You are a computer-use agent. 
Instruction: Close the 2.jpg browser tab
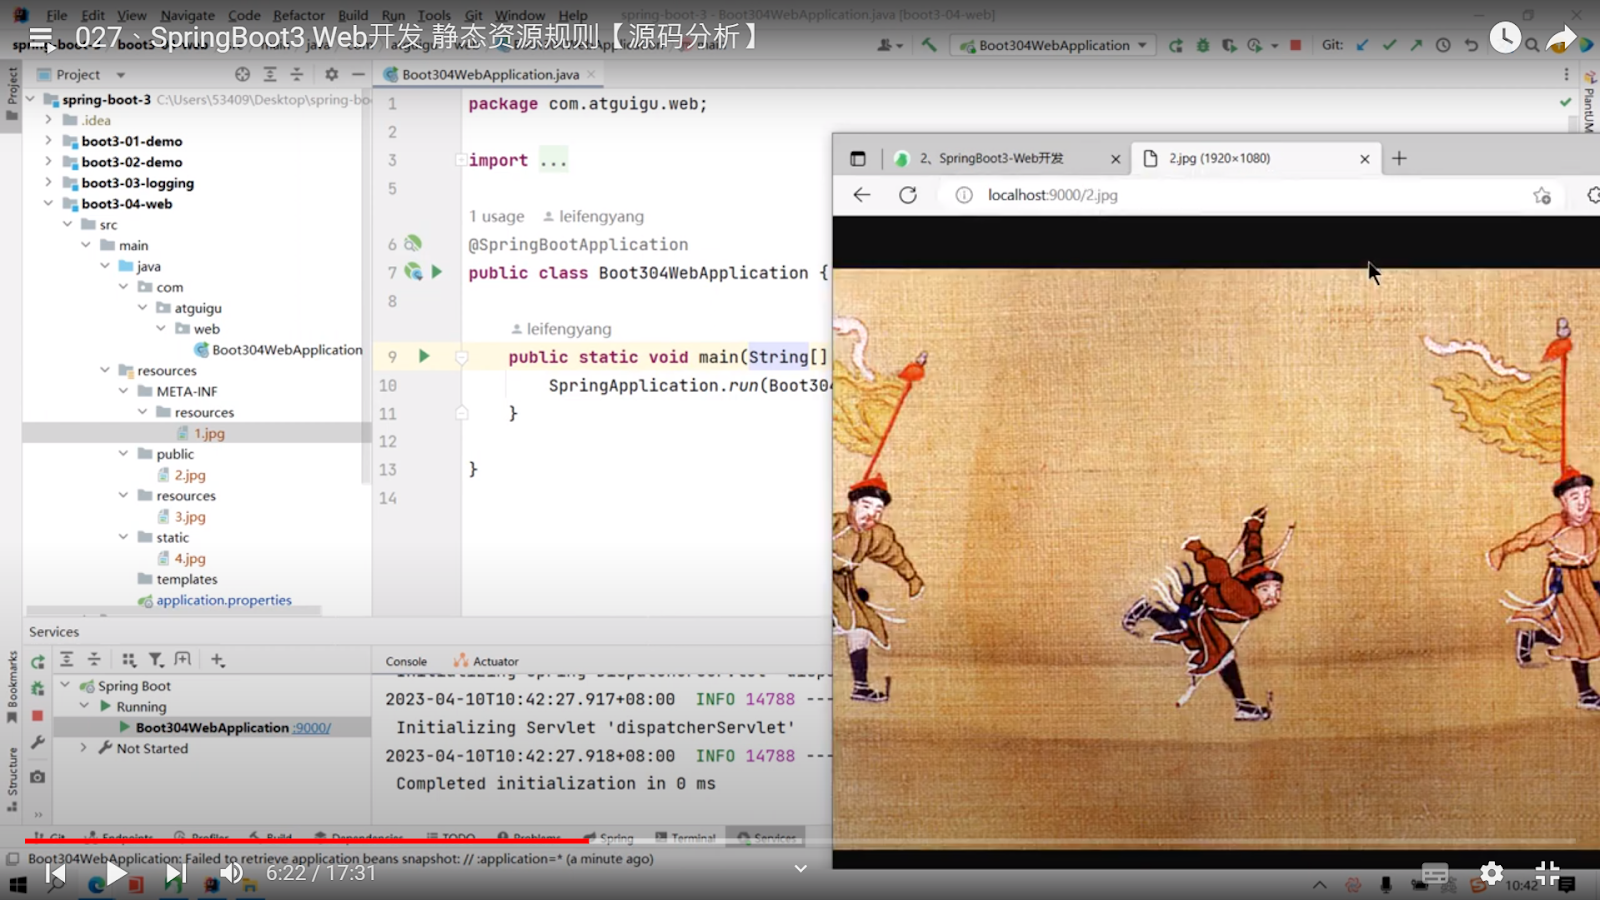click(1364, 158)
